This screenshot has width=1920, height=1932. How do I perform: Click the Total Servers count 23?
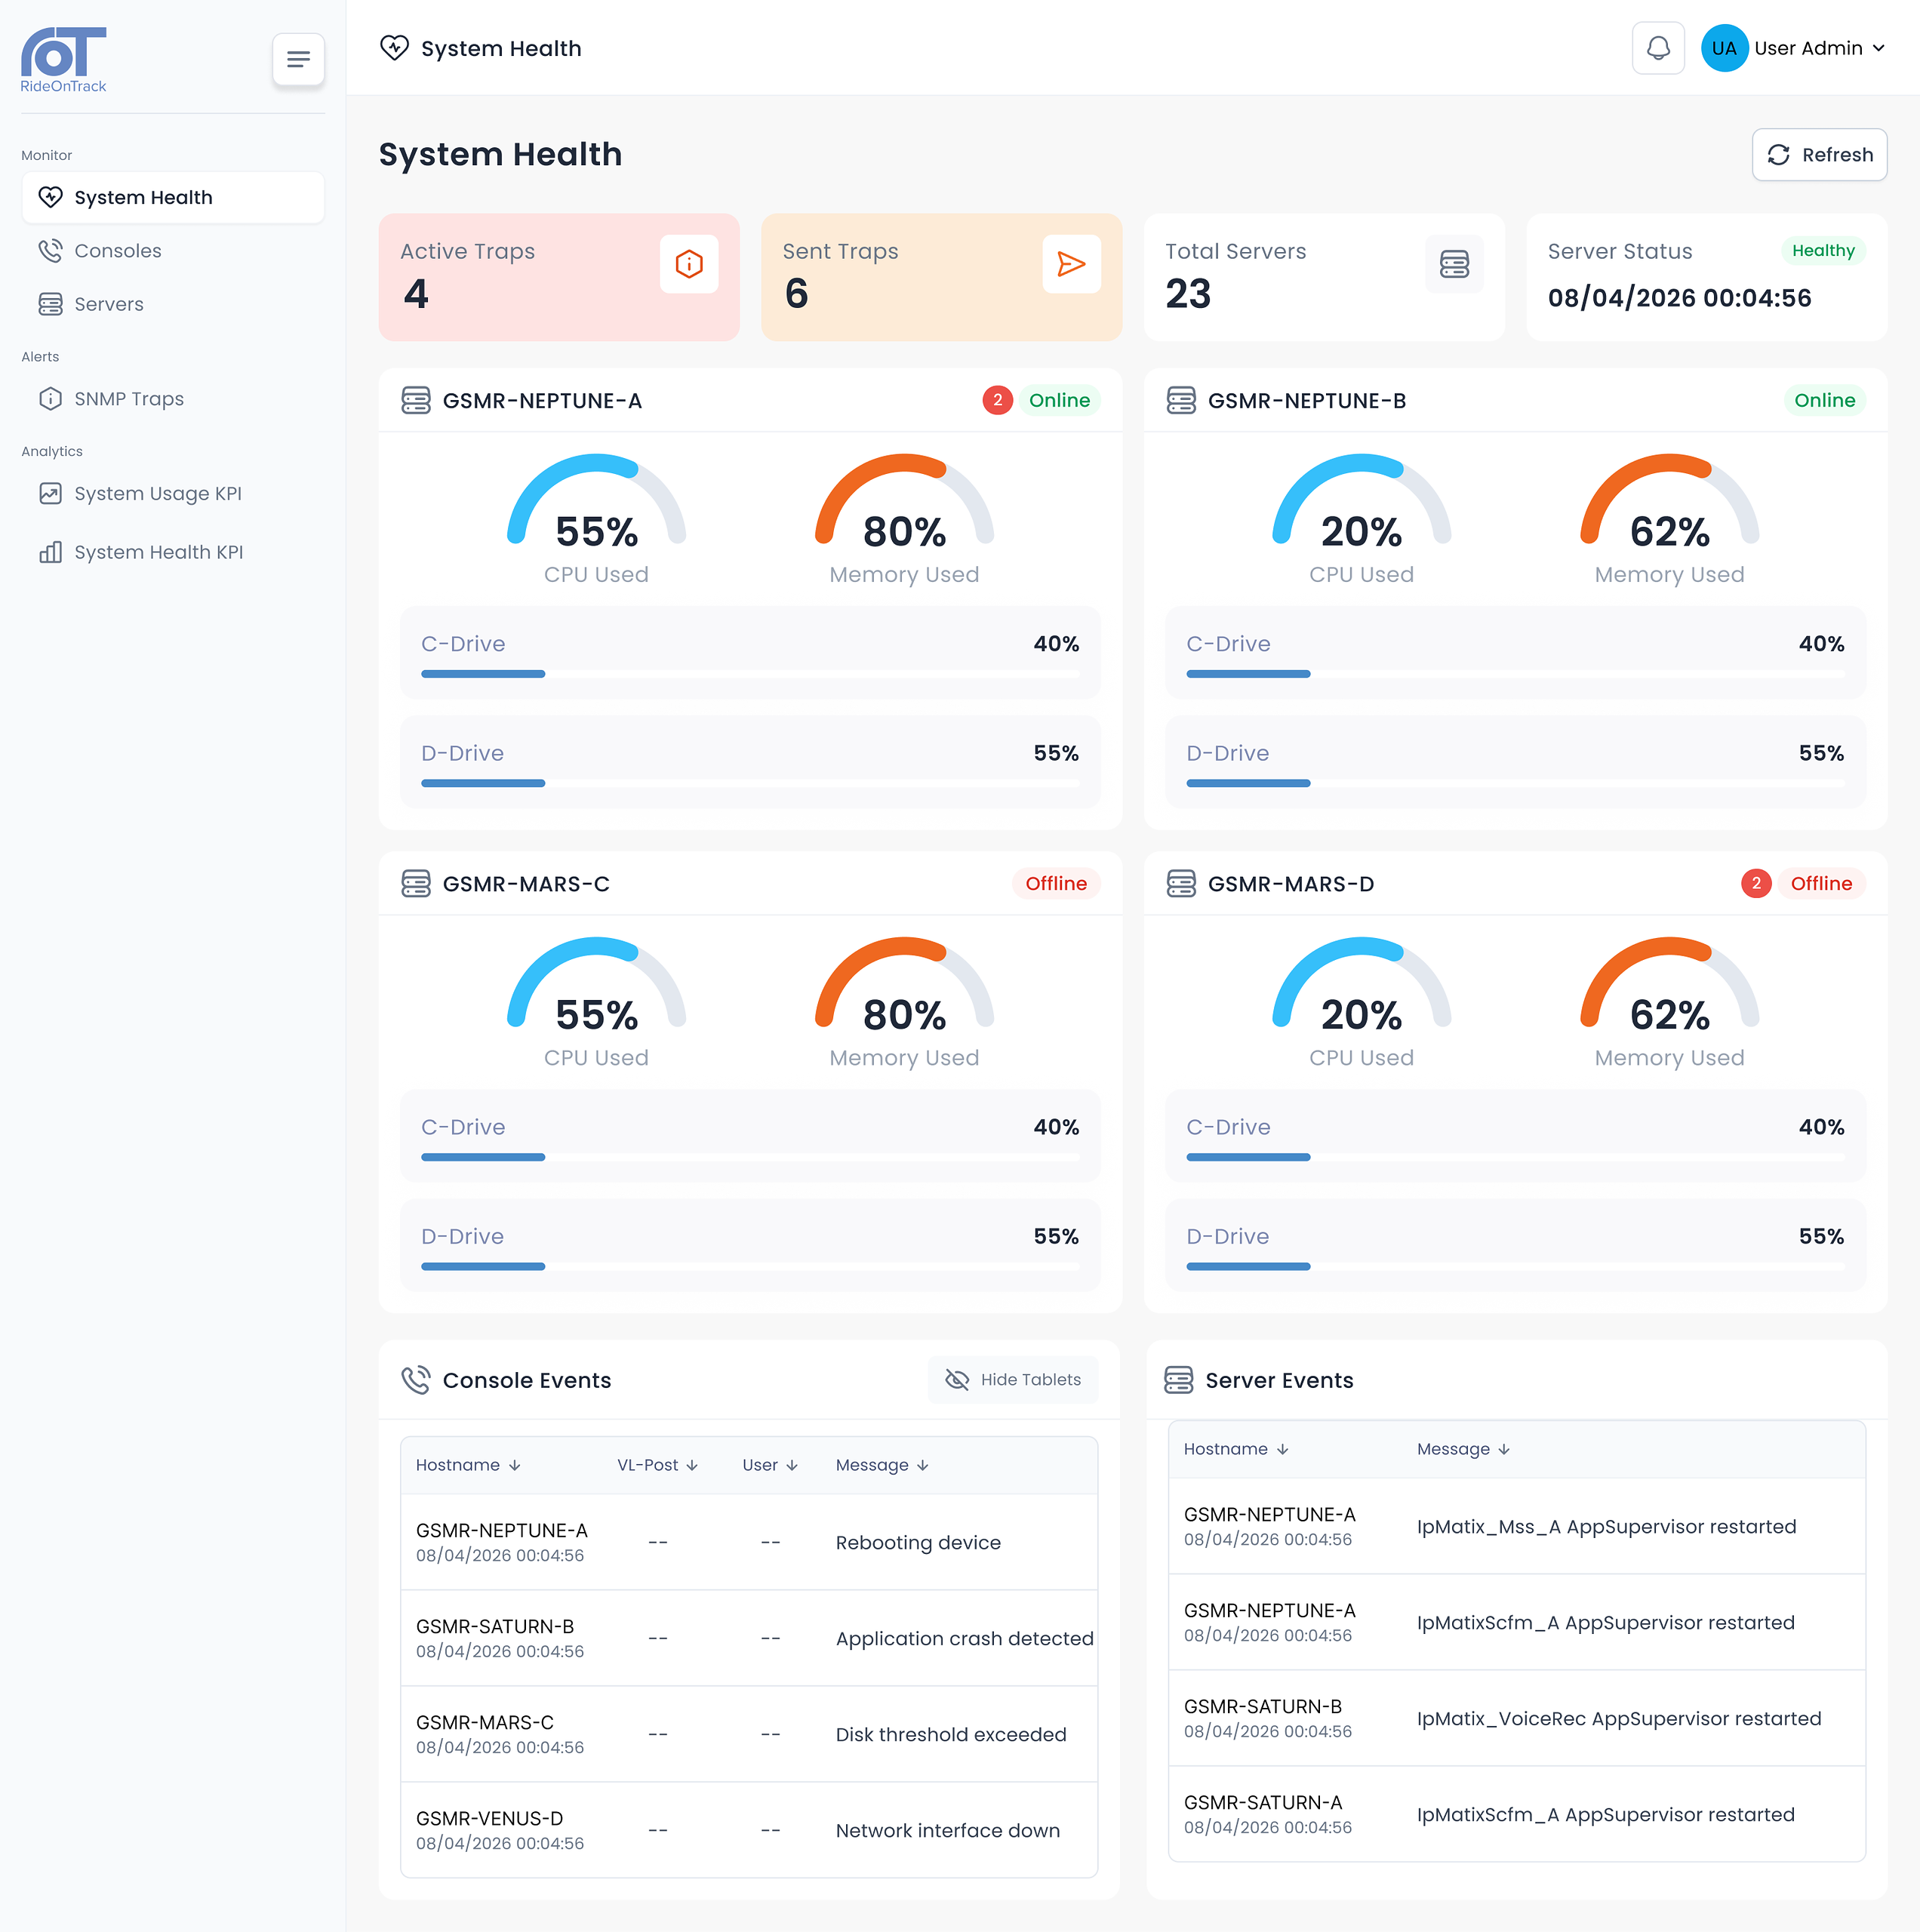pyautogui.click(x=1188, y=294)
